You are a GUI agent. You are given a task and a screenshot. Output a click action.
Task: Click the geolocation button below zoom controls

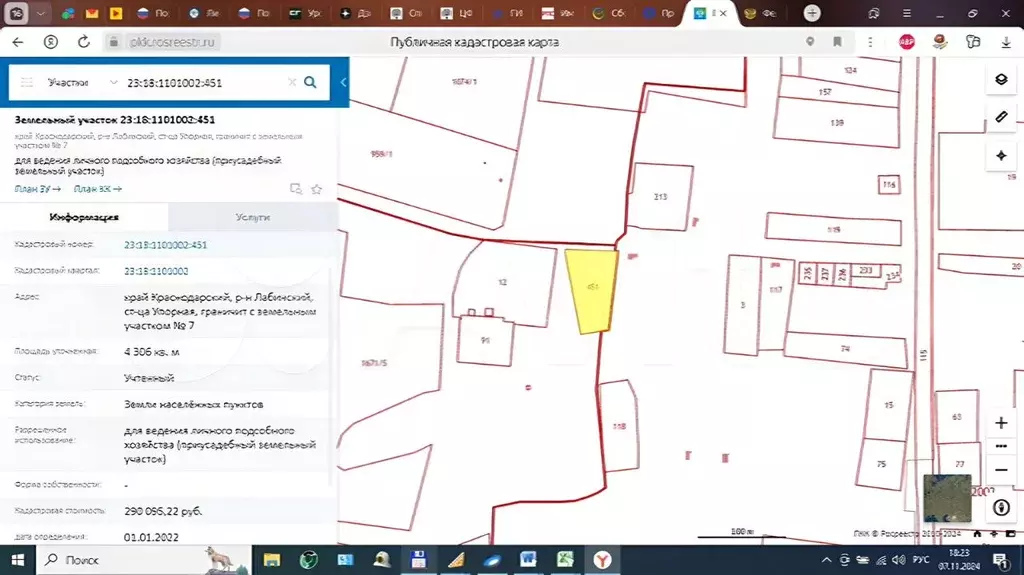coord(1001,508)
